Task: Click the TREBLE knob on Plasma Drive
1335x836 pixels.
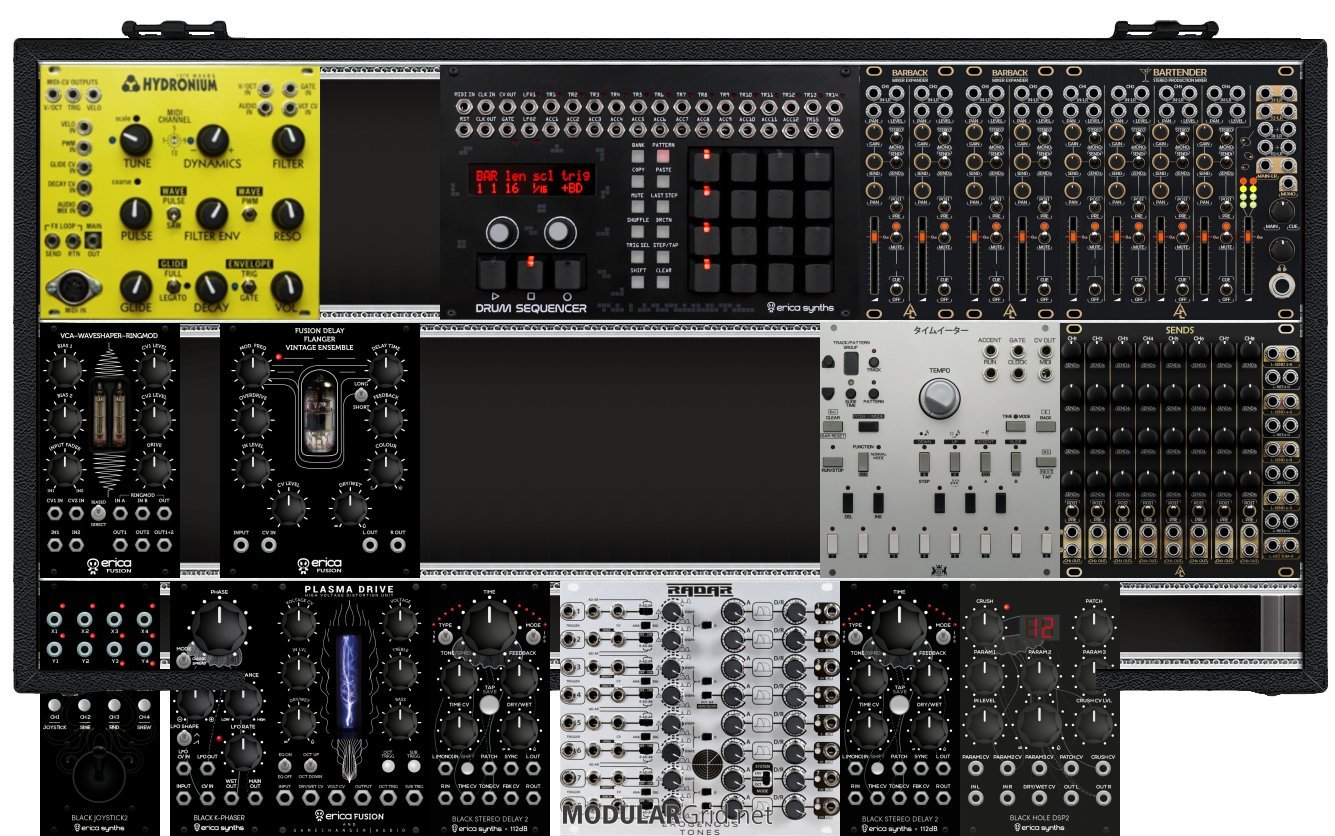Action: [400, 673]
